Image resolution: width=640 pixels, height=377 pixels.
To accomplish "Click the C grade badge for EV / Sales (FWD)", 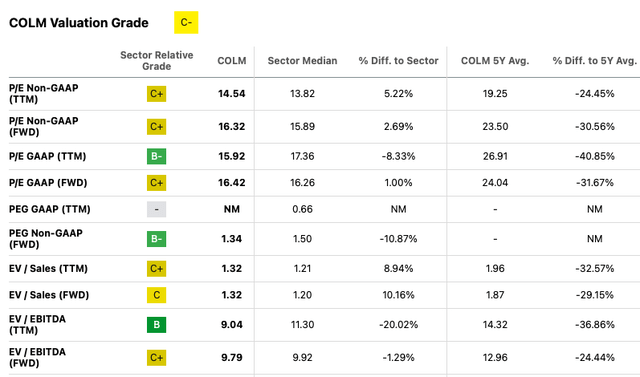I will pos(157,295).
